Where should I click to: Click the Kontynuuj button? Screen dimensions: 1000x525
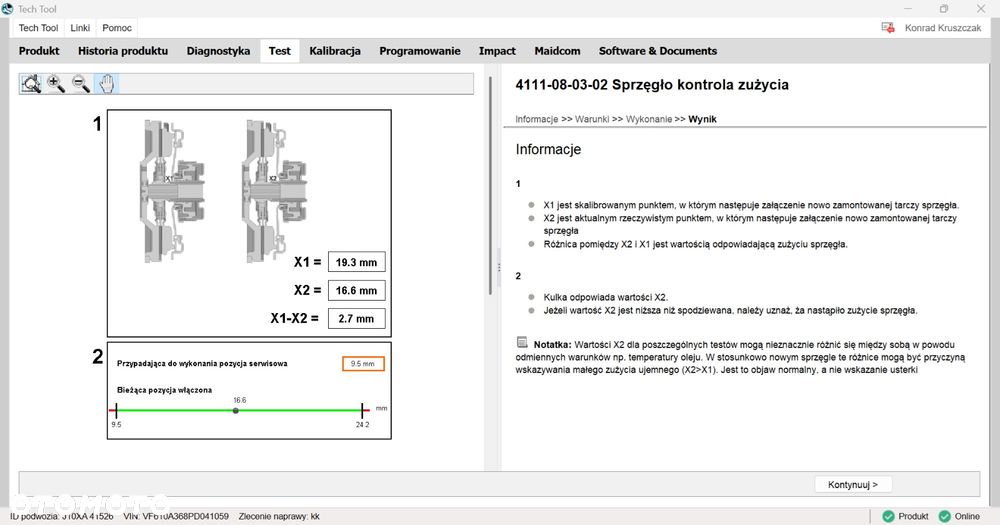tap(853, 485)
